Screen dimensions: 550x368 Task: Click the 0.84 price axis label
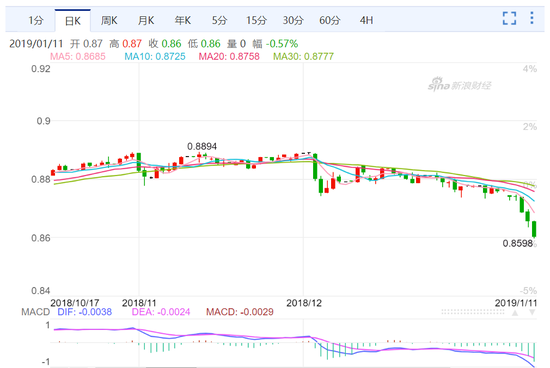coord(41,290)
